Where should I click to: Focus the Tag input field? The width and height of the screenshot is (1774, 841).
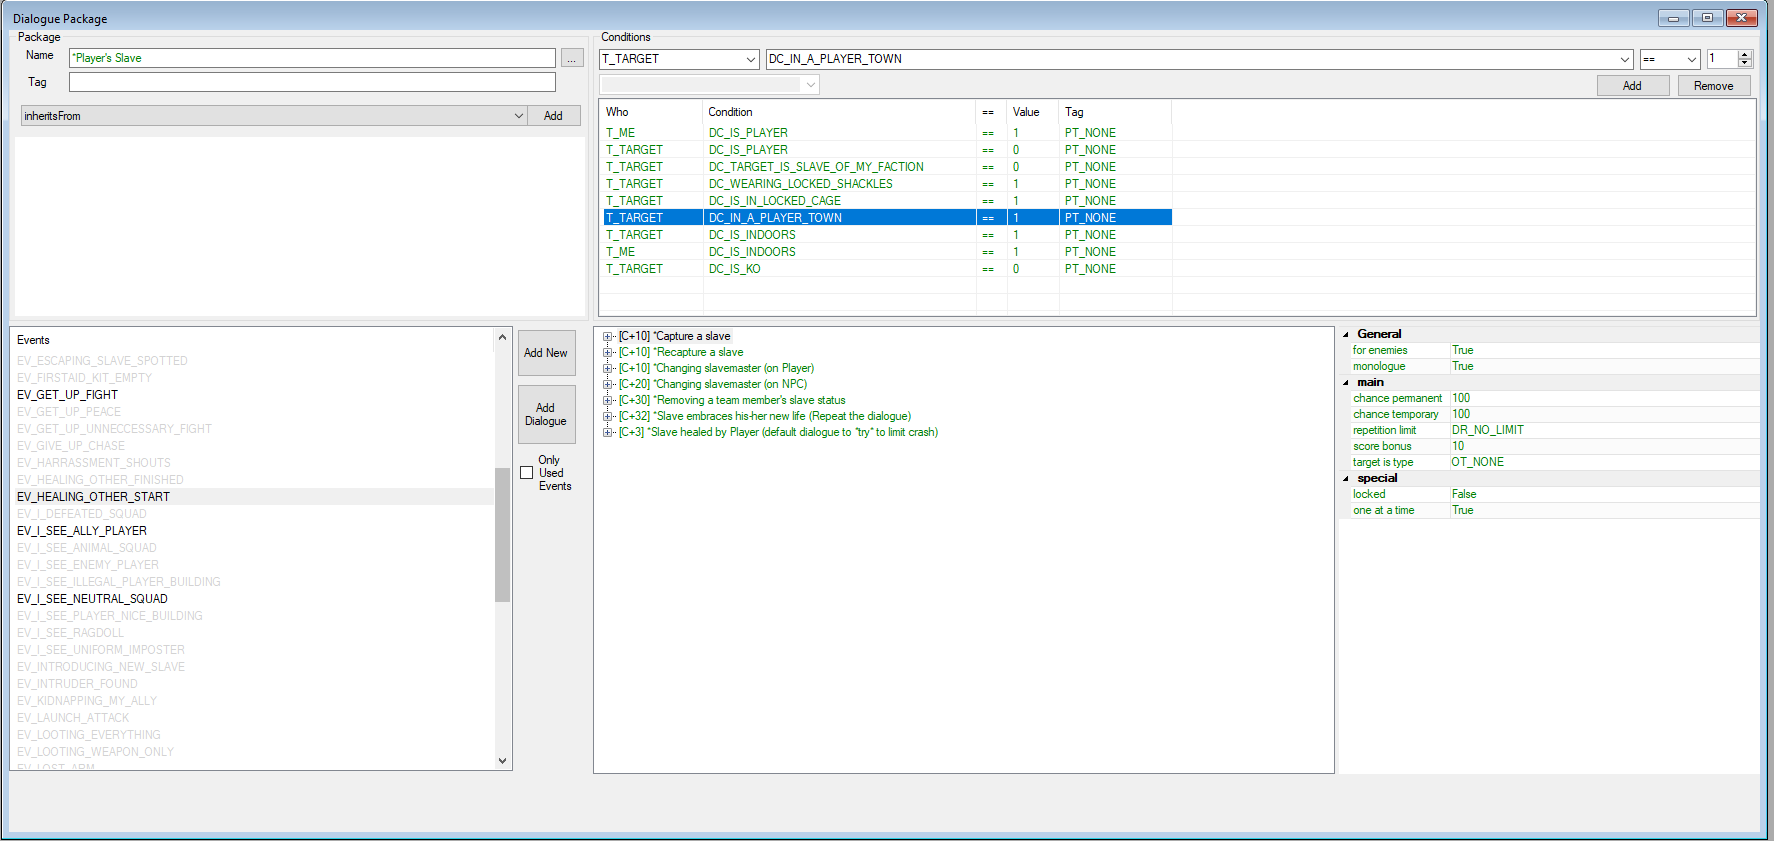pos(312,82)
